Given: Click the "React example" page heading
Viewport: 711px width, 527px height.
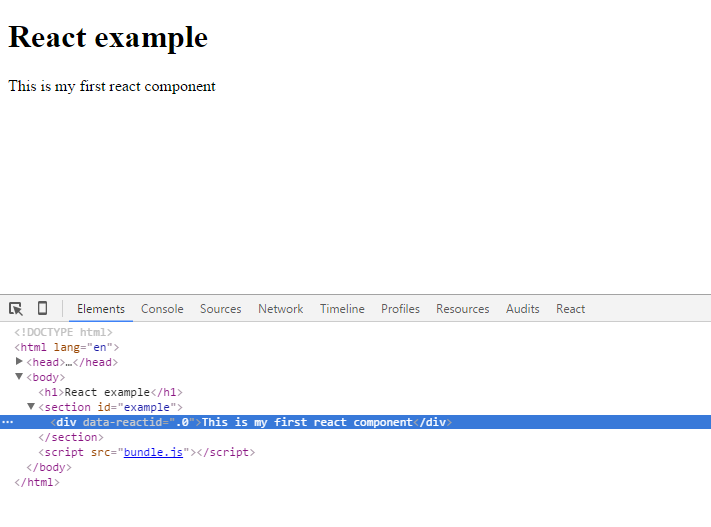Looking at the screenshot, I should (x=108, y=37).
